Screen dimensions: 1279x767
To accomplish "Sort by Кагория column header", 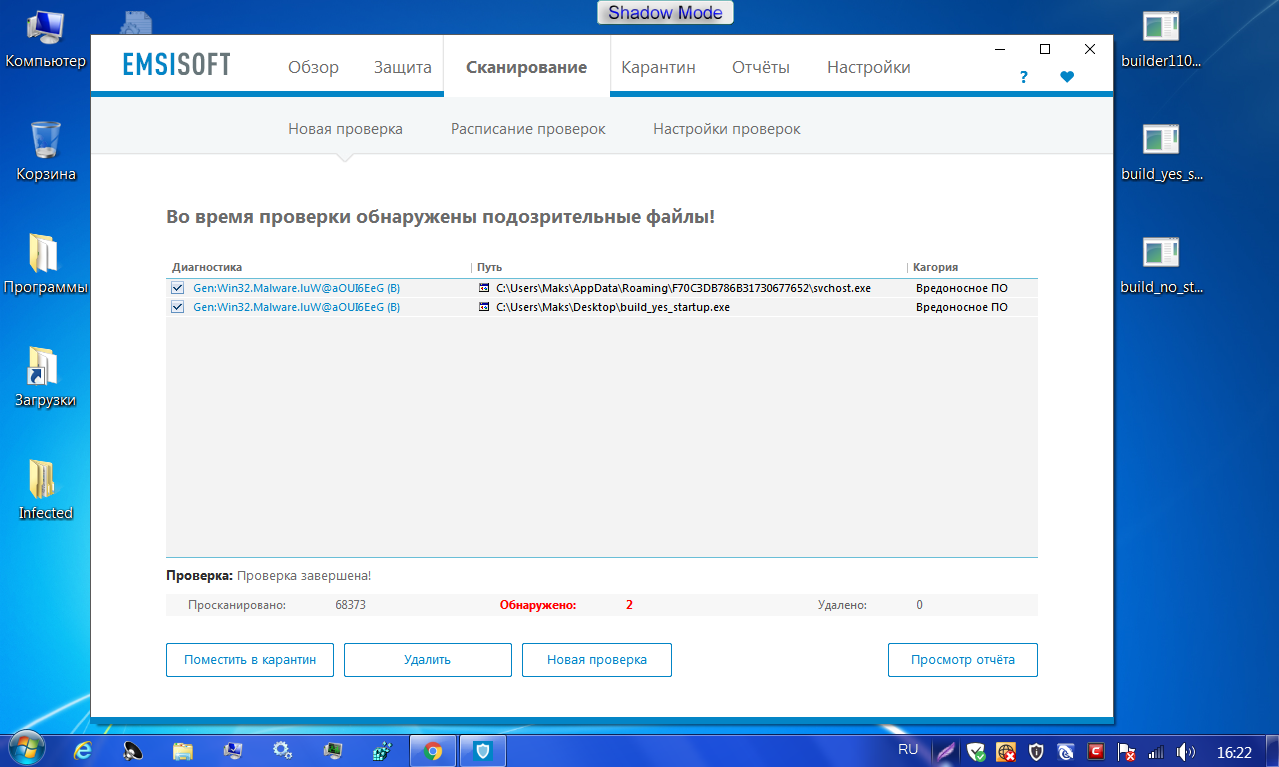I will pyautogui.click(x=936, y=268).
